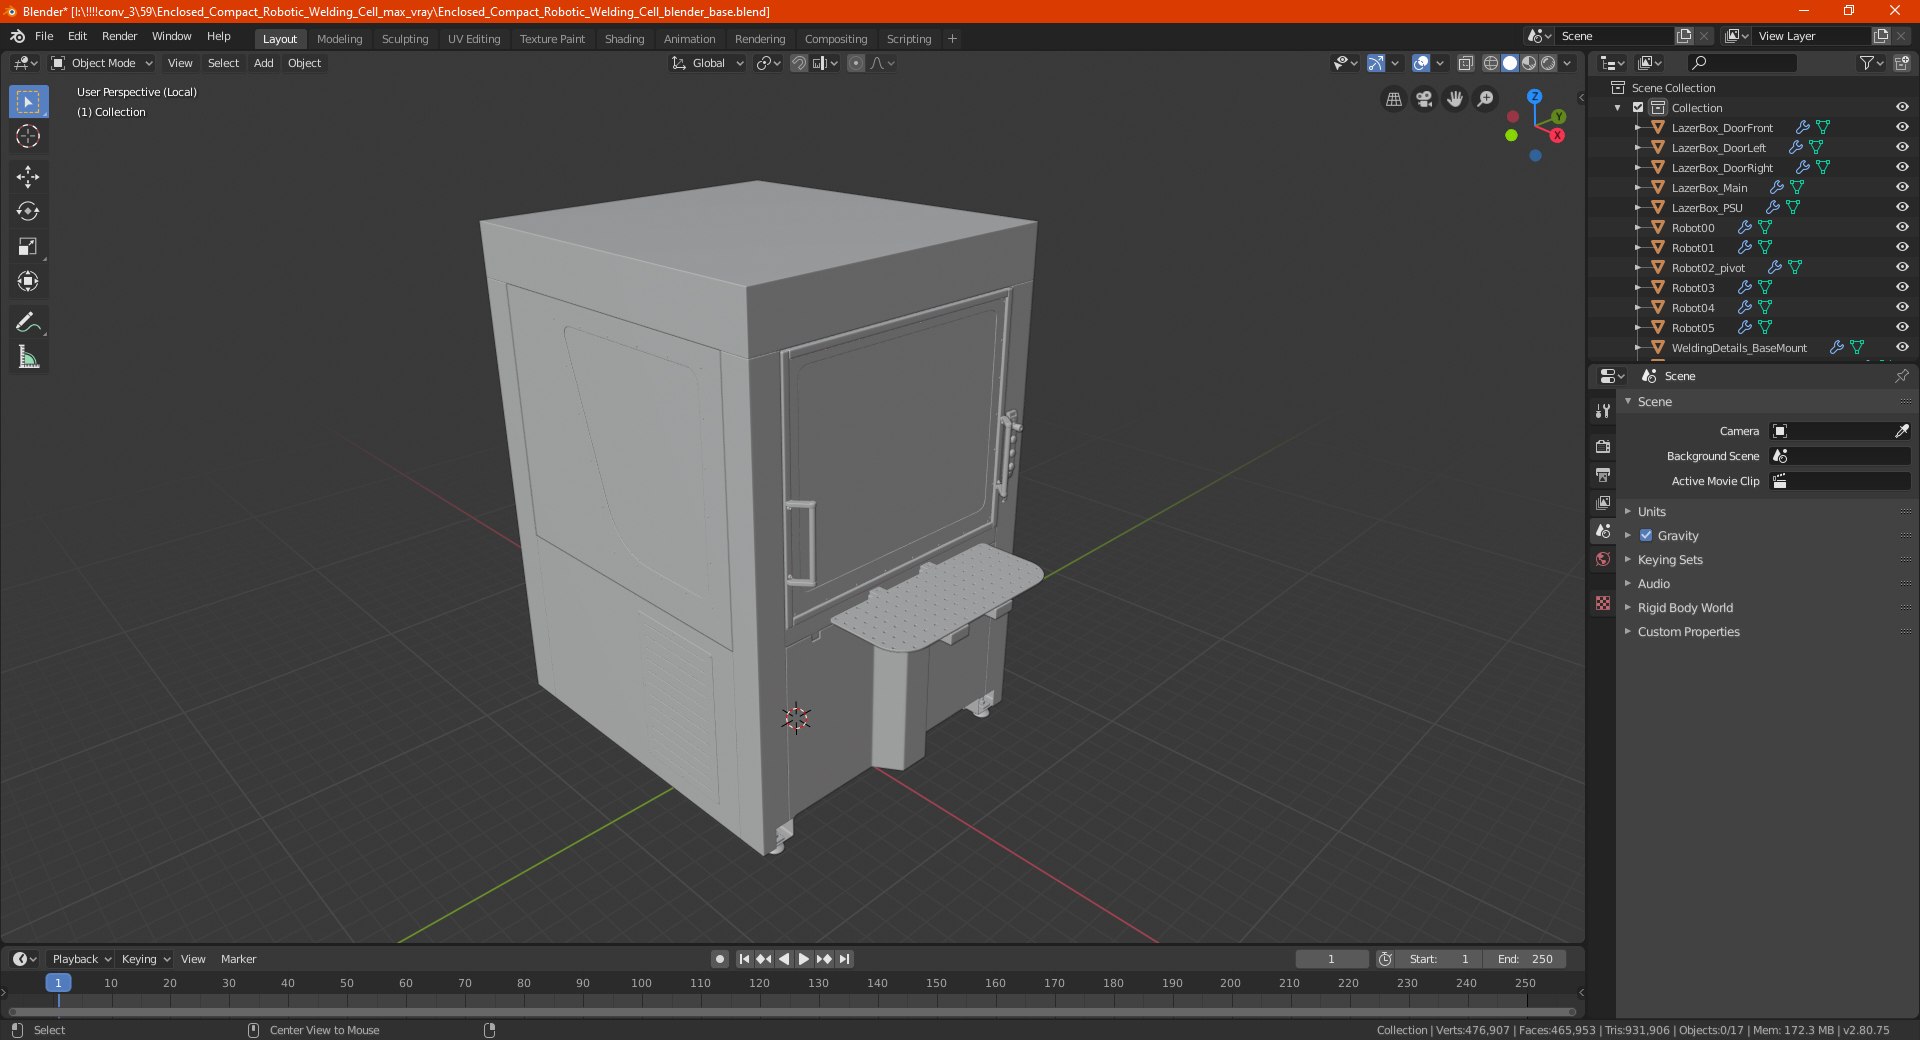Select the Select Box tool
The image size is (1920, 1040).
[x=28, y=102]
